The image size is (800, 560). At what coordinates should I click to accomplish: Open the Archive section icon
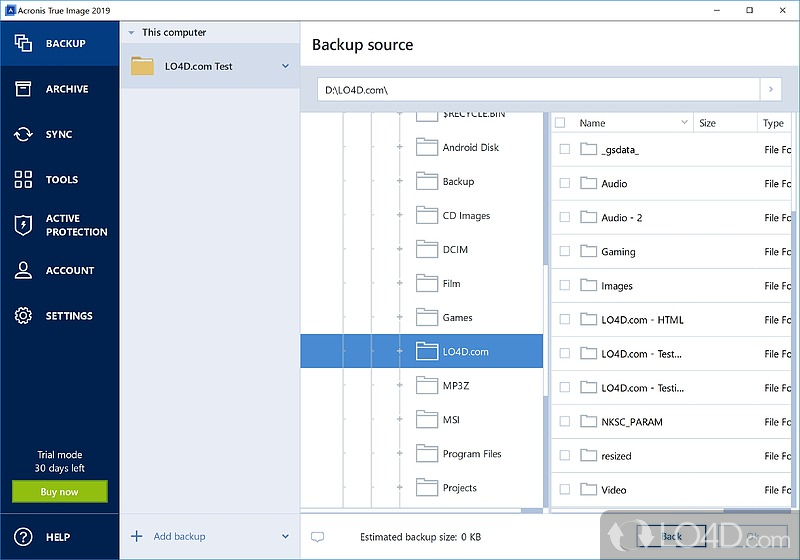click(23, 89)
